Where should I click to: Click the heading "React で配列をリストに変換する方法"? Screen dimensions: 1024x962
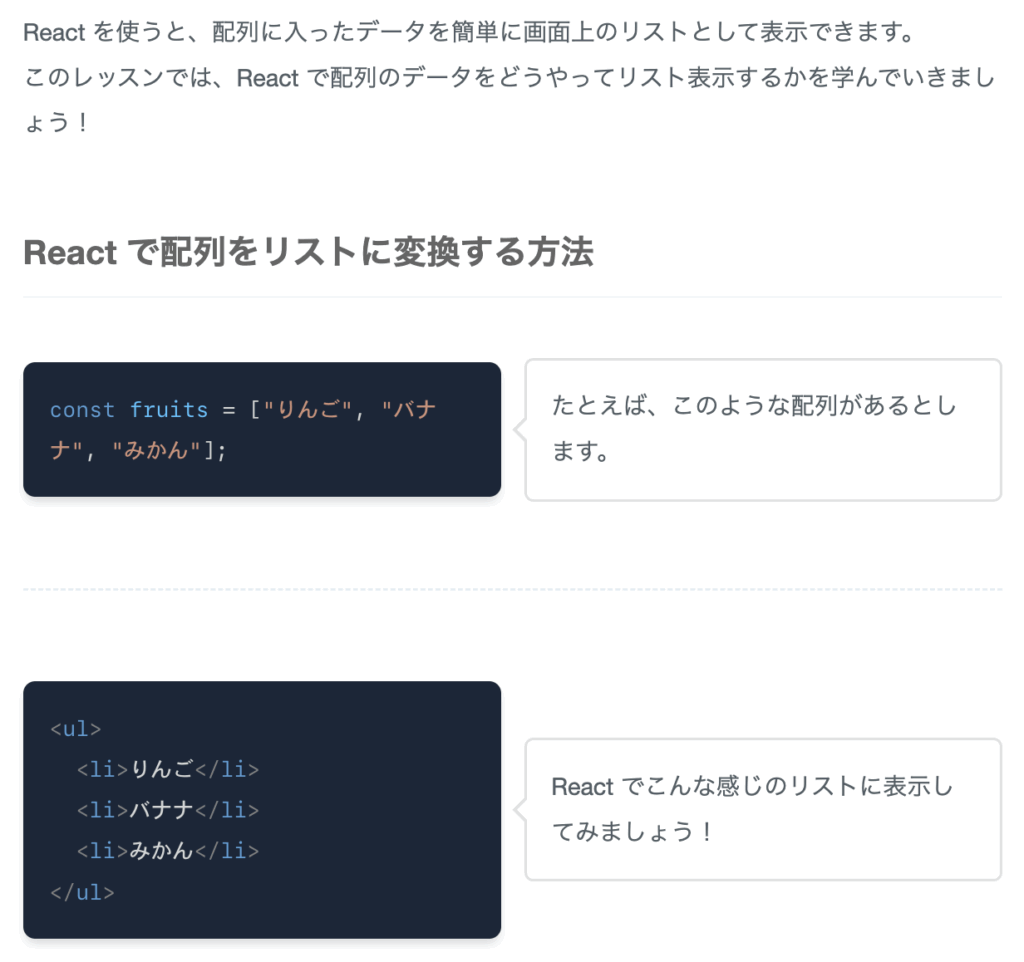point(308,253)
